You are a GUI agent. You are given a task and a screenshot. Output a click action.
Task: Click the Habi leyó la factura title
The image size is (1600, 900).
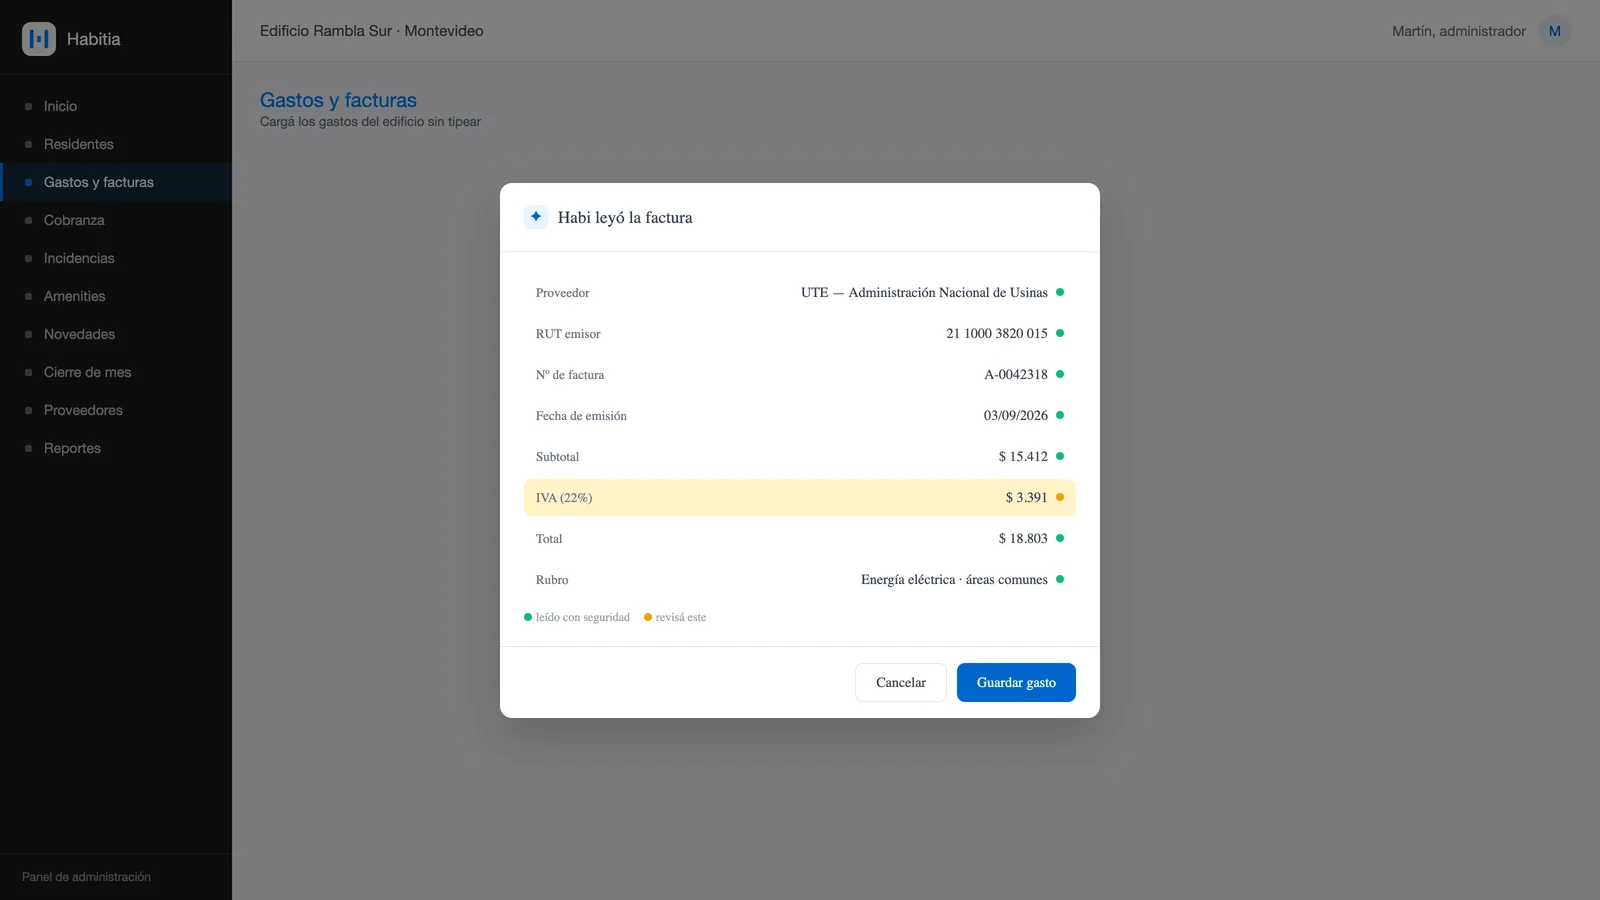point(625,217)
